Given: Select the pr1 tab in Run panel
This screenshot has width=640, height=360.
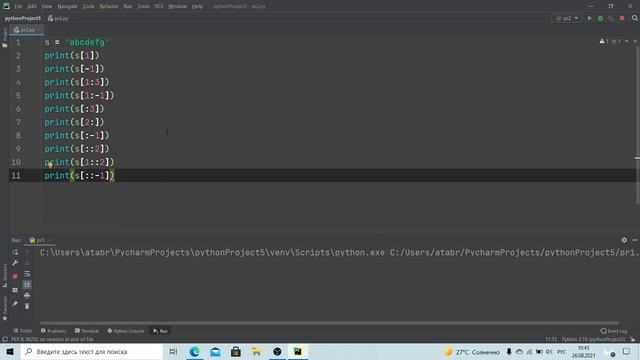Looking at the screenshot, I should tap(40, 240).
